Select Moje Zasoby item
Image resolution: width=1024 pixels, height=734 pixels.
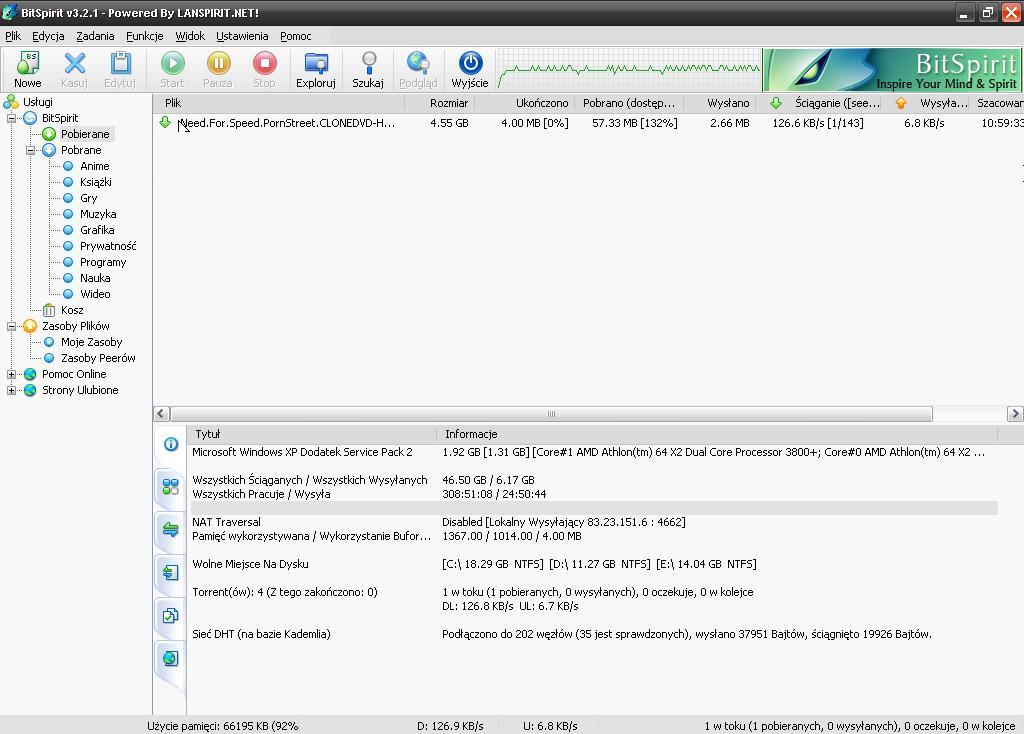tap(91, 342)
